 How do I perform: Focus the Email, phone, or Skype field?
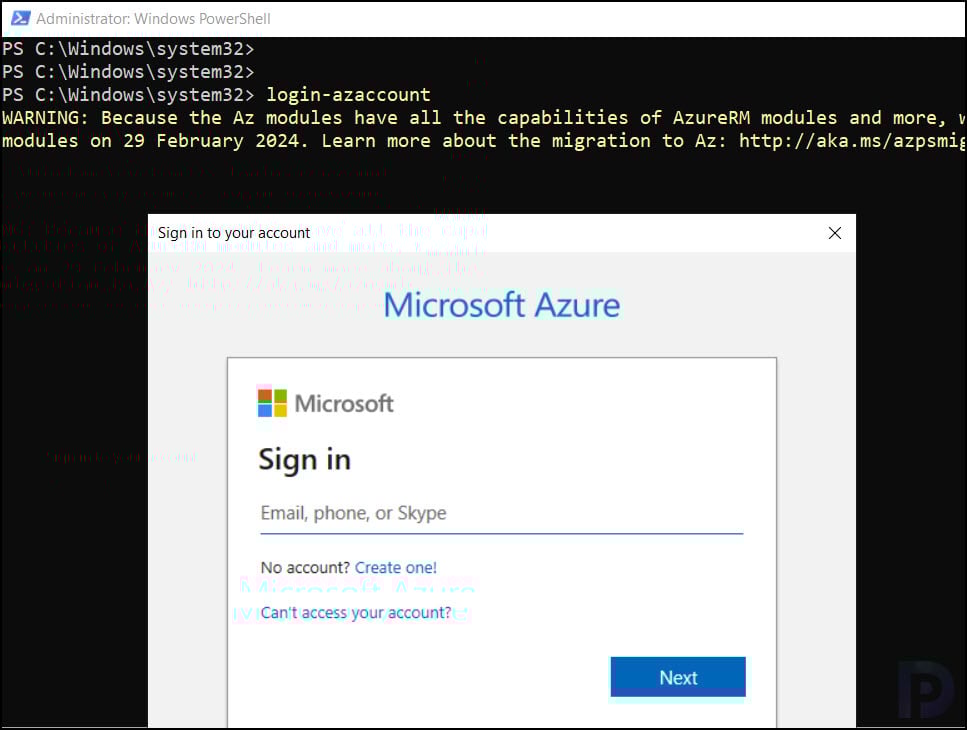point(501,514)
